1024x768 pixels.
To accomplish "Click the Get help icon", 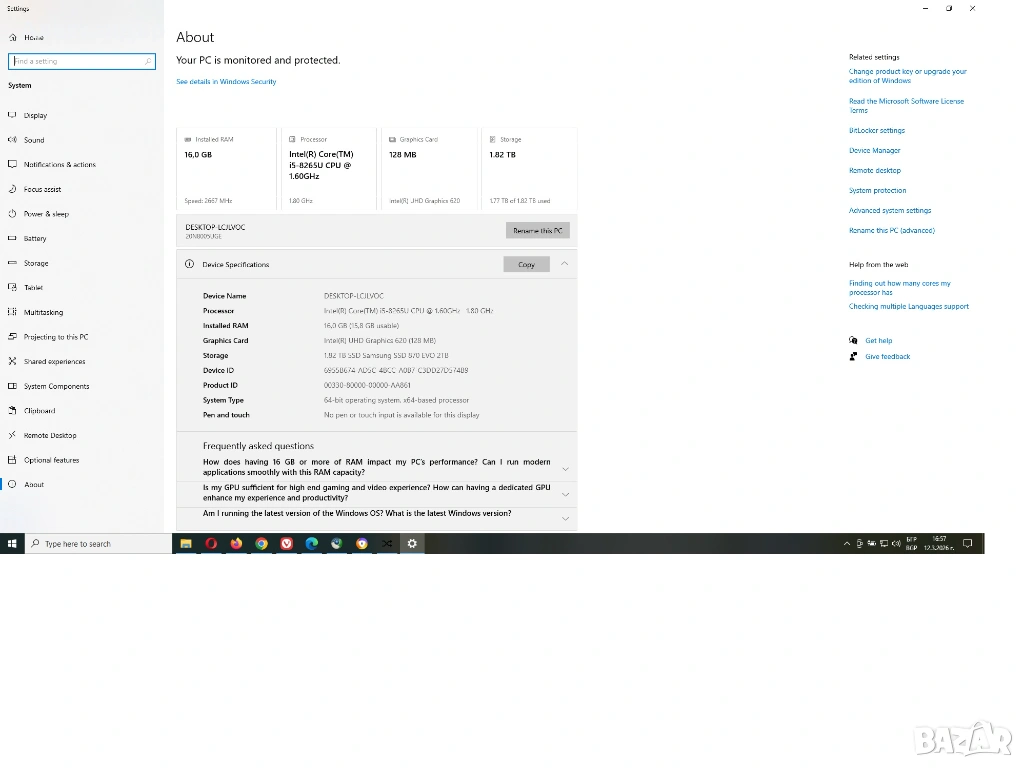I will (853, 341).
